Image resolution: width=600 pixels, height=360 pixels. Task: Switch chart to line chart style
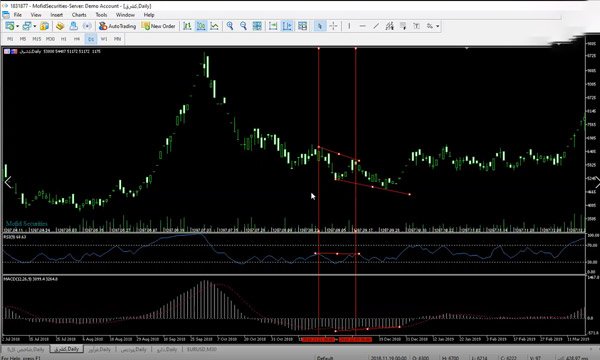[x=215, y=26]
